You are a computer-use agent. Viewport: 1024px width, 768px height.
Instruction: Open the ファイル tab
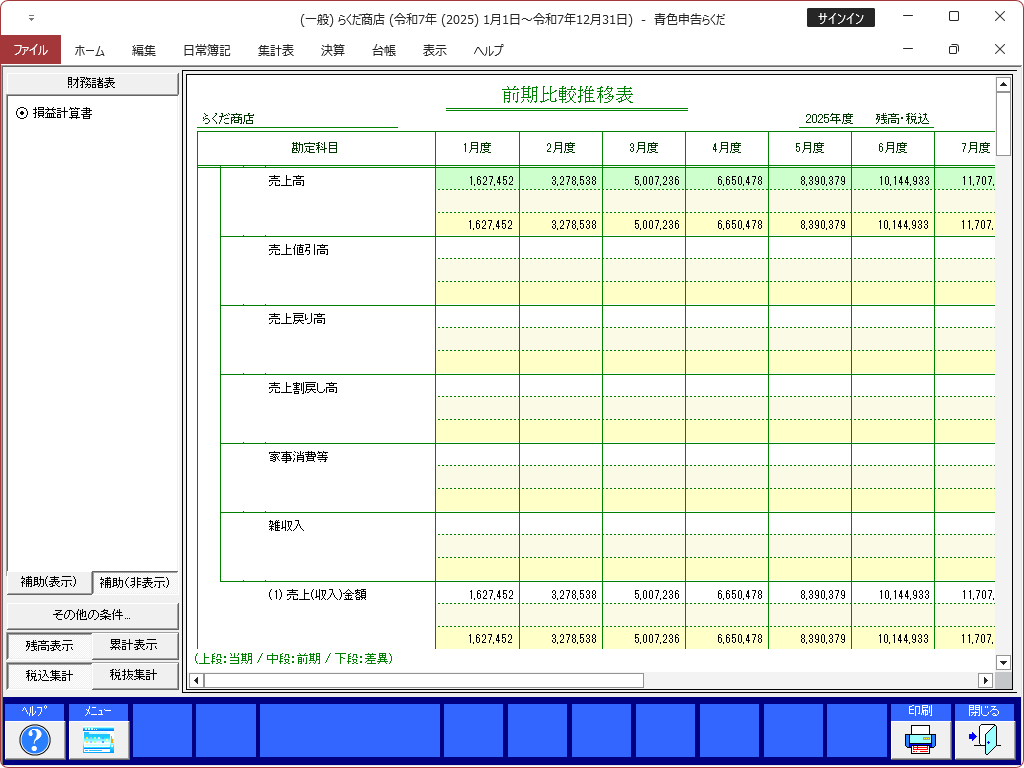(30, 50)
